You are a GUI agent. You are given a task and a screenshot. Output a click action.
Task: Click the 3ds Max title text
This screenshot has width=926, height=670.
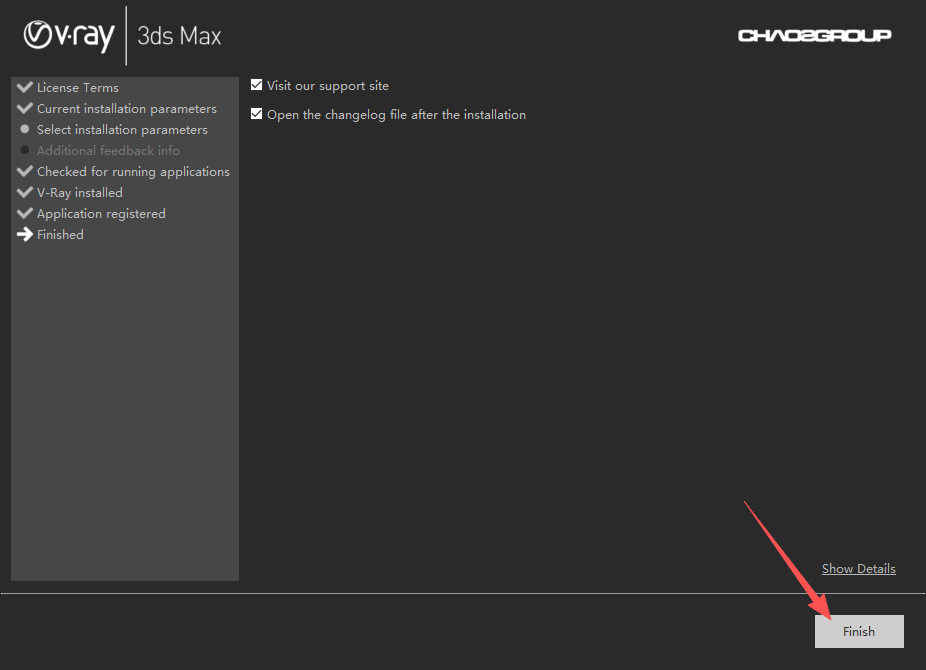180,36
